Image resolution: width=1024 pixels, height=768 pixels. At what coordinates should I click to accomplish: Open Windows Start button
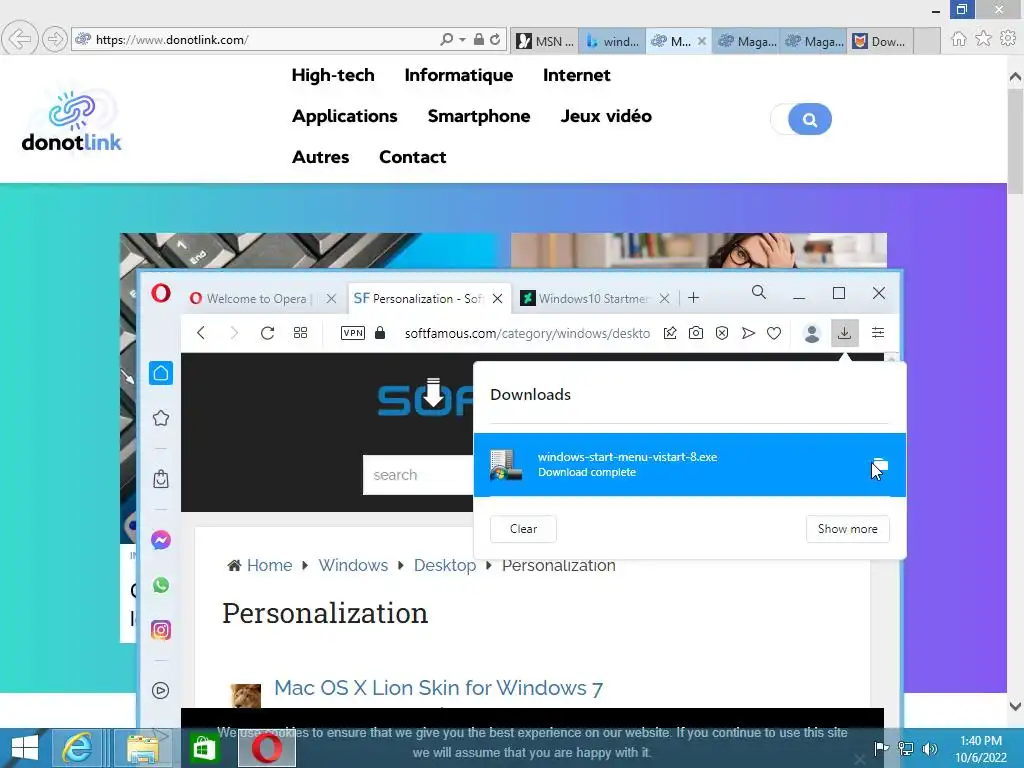coord(24,748)
